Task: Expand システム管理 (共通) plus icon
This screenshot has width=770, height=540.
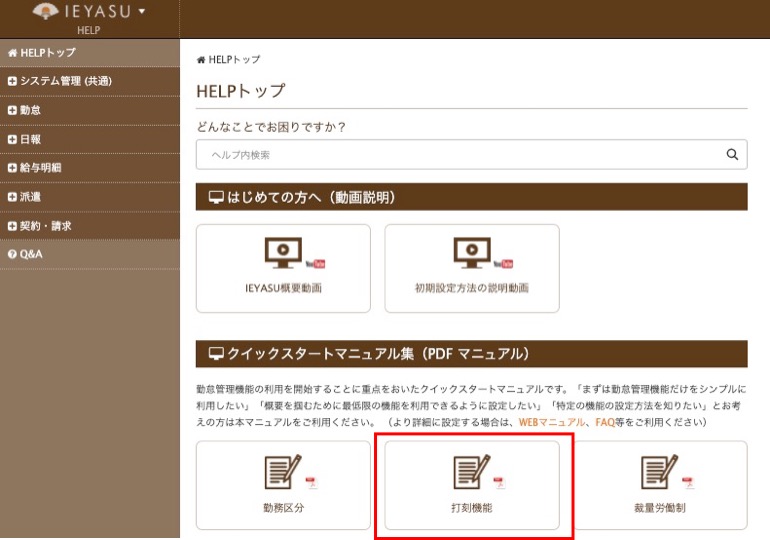Action: tap(12, 81)
